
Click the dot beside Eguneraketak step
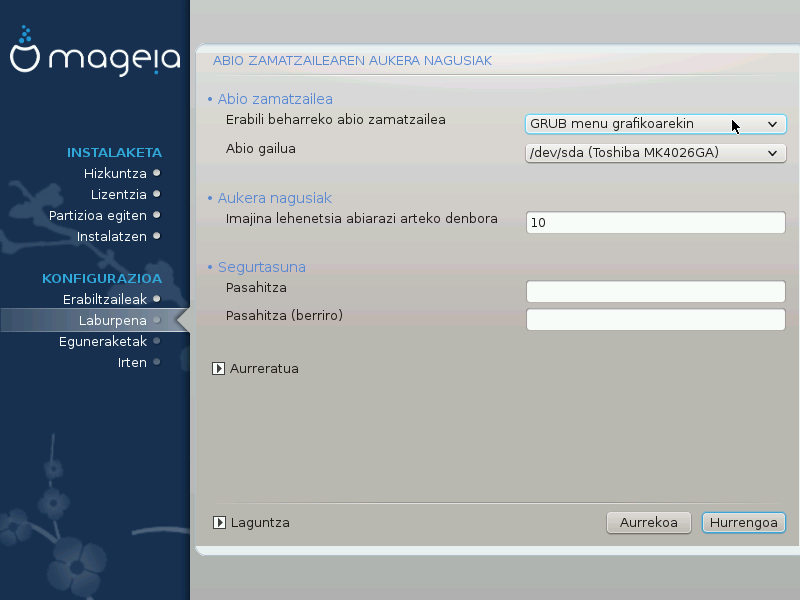click(157, 341)
